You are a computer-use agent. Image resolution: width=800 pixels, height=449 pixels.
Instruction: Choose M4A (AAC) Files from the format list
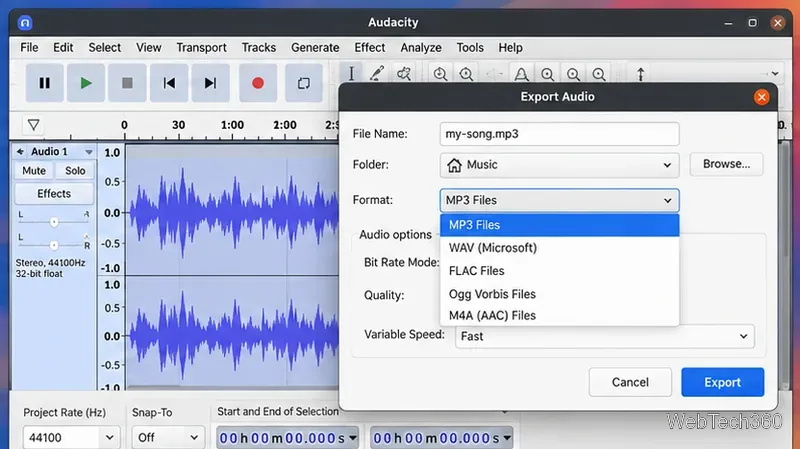559,315
